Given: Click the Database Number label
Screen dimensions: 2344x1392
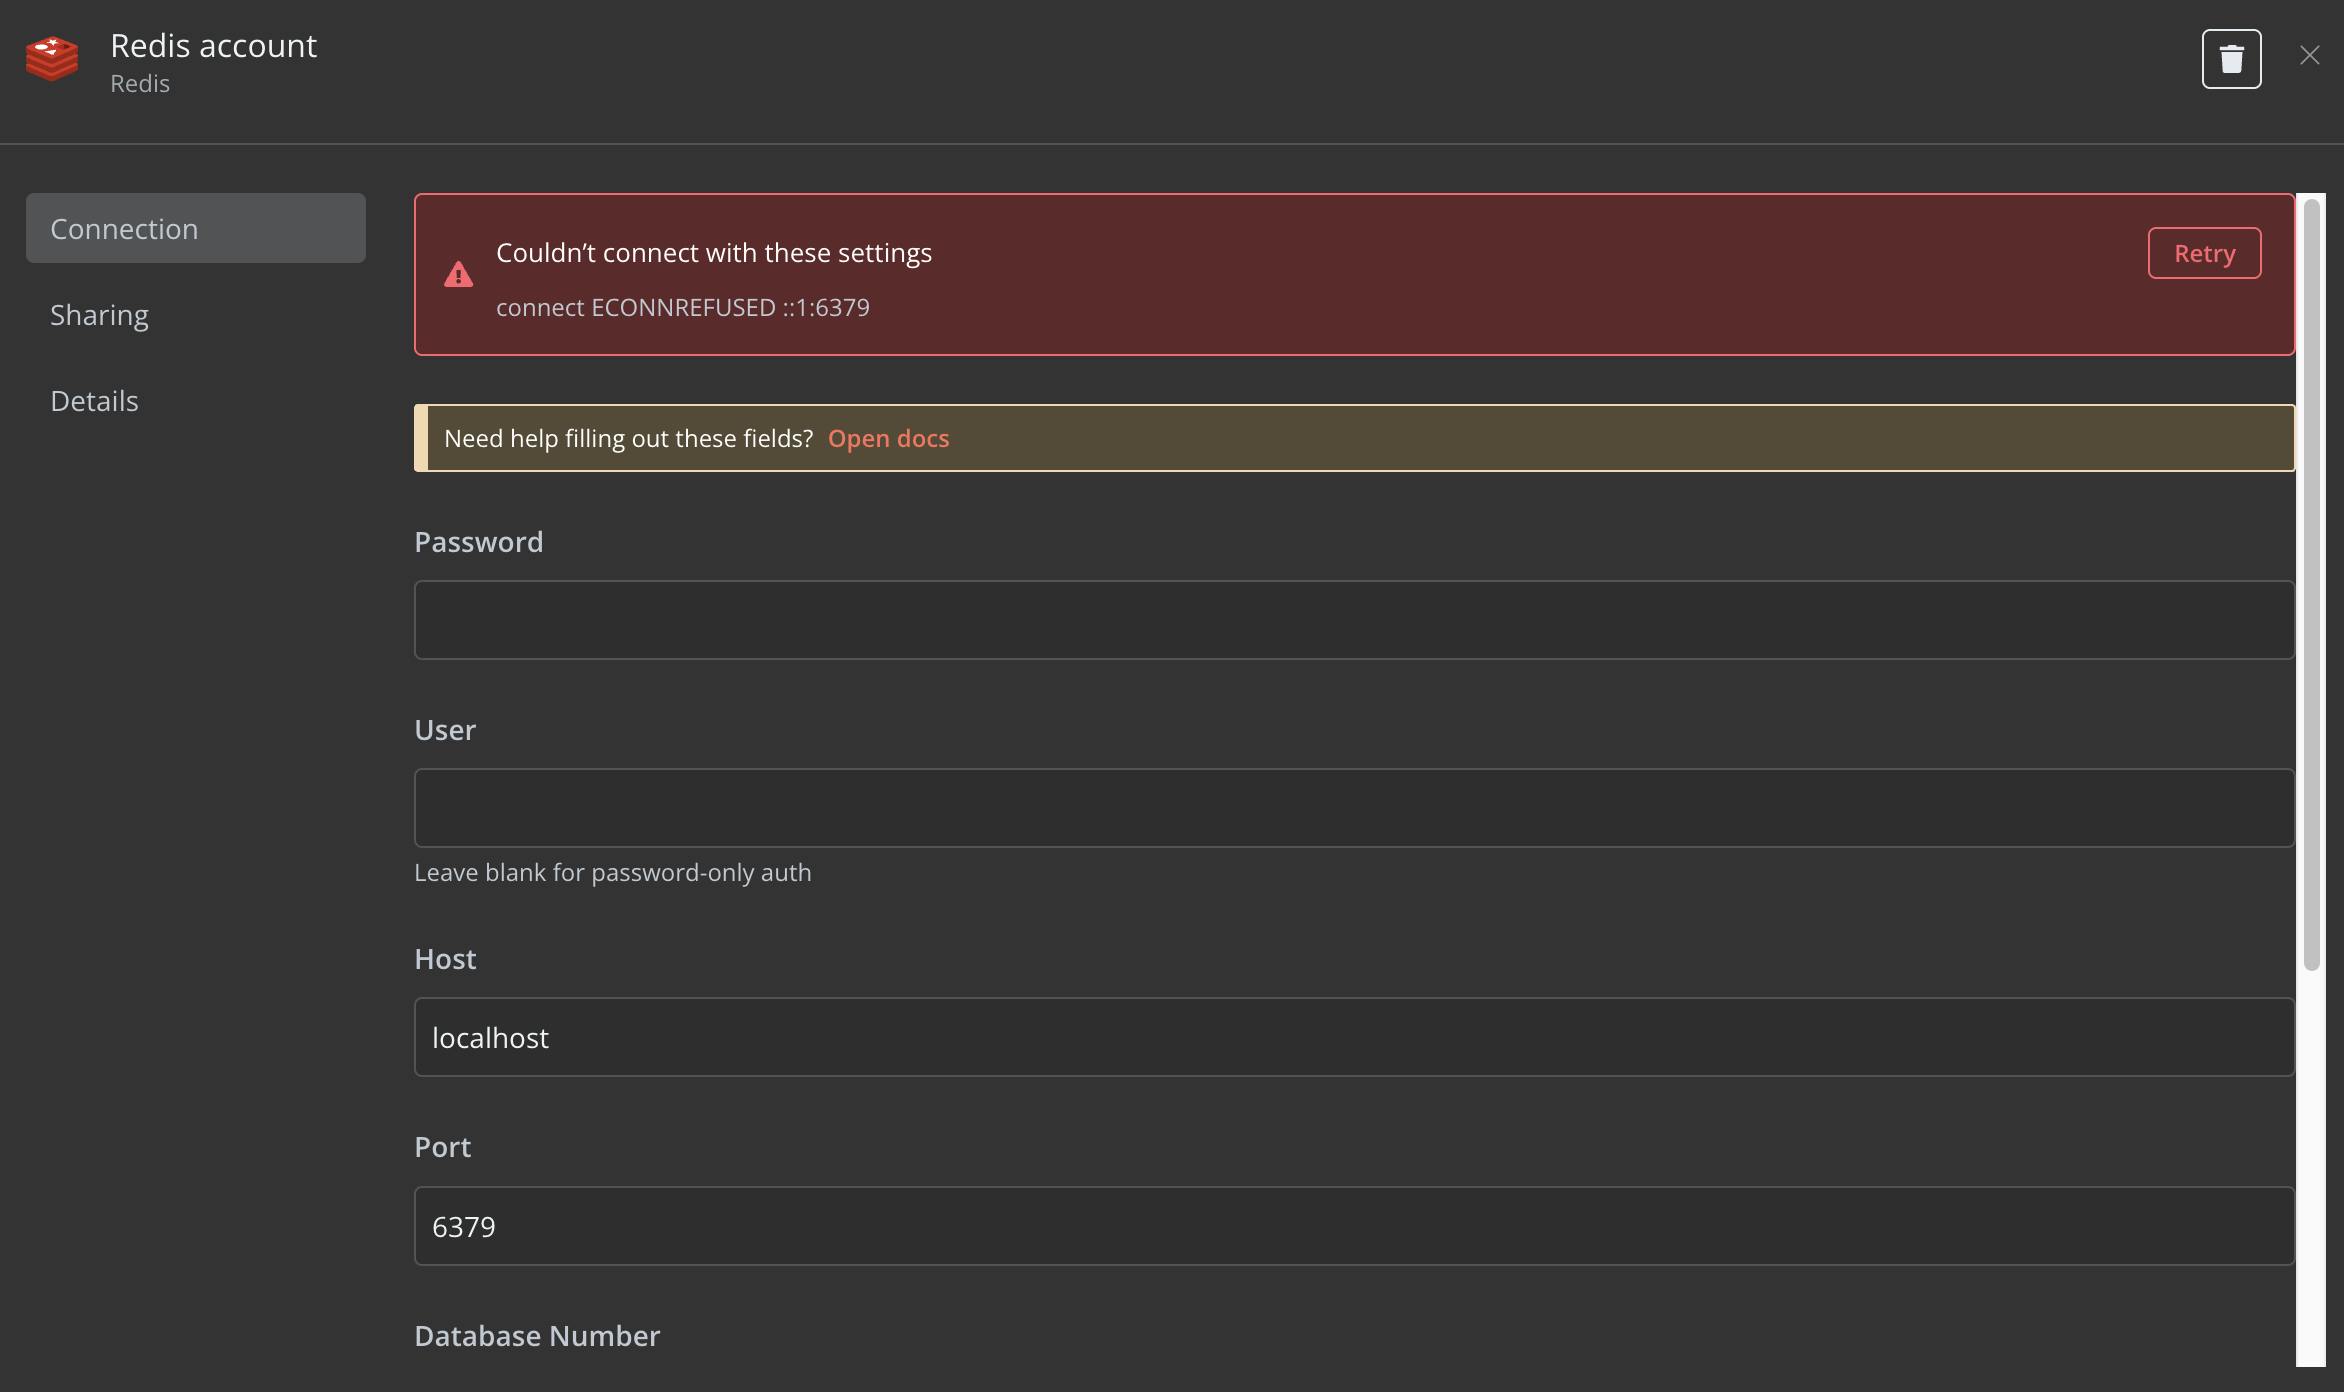Looking at the screenshot, I should (x=537, y=1336).
